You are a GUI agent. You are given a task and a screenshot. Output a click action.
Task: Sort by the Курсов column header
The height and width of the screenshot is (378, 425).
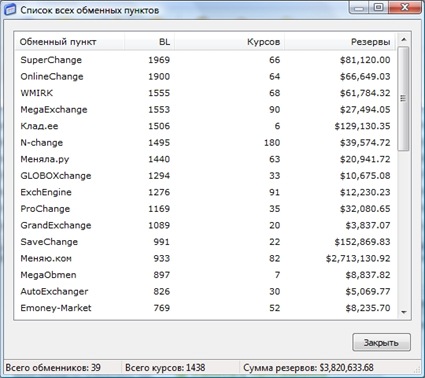coord(229,42)
